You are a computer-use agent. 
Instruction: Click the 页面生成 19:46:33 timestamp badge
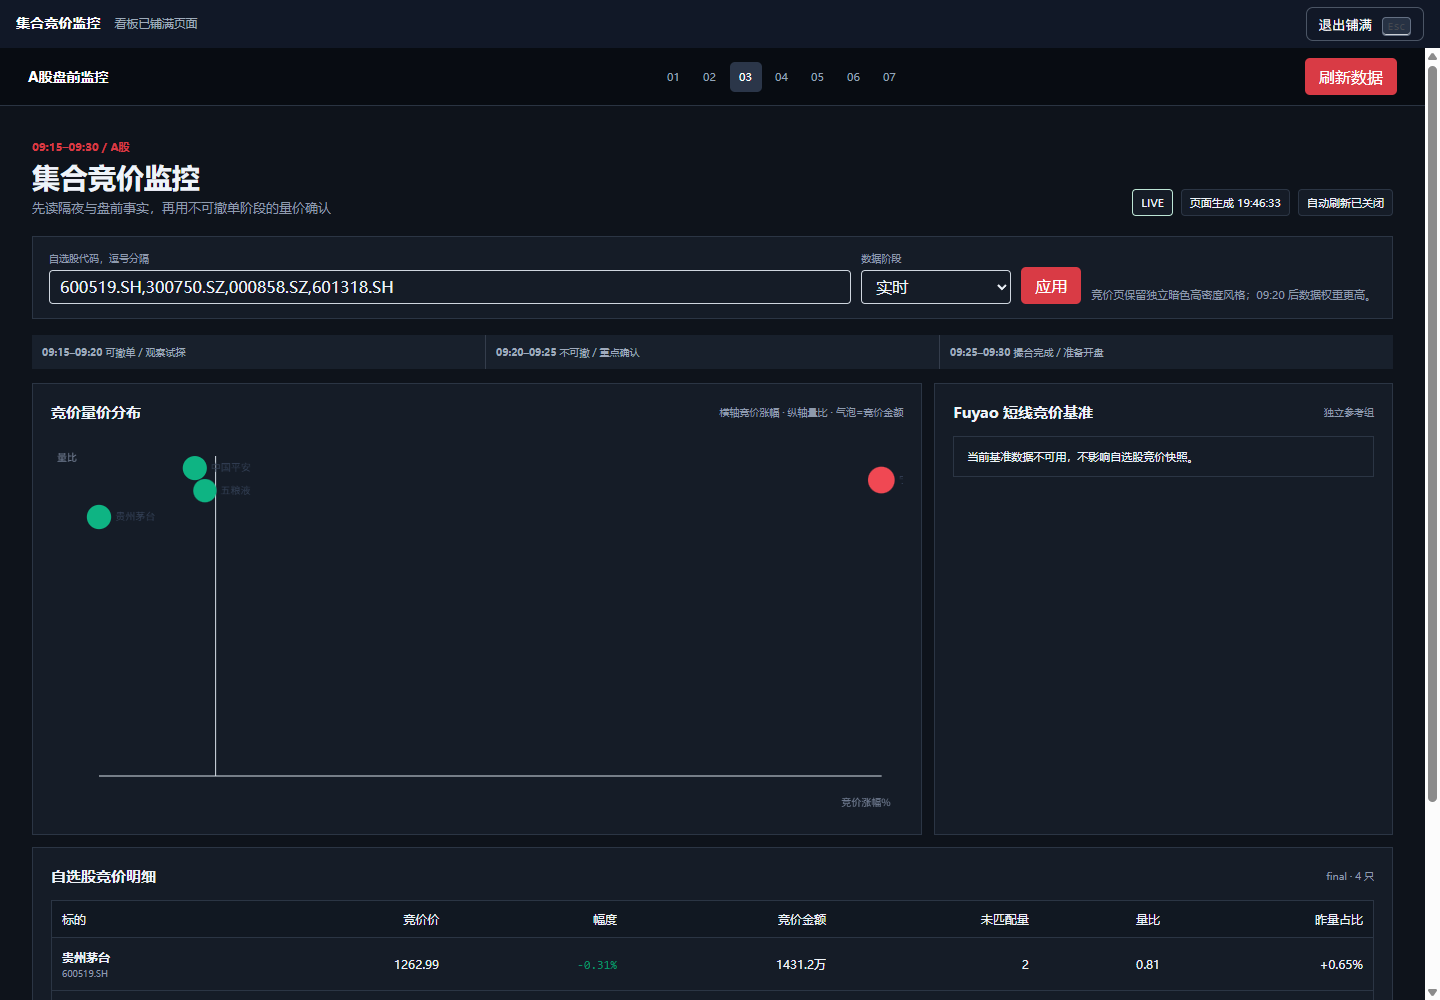pos(1235,203)
